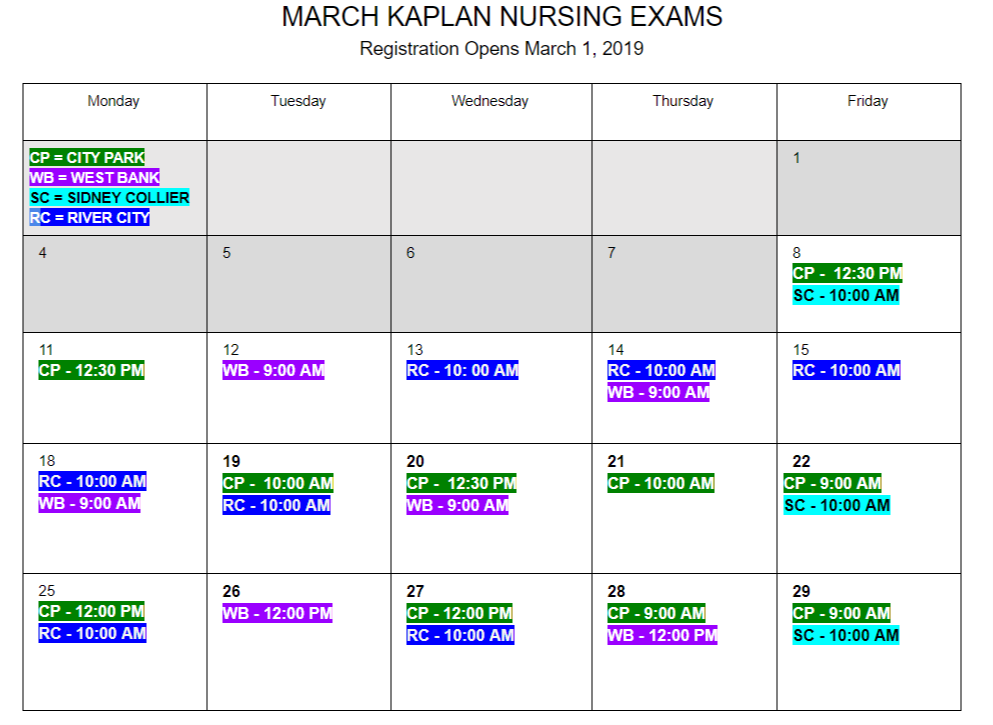This screenshot has width=993, height=725.
Task: Open SC 10:00 AM exam on March 29
Action: (x=845, y=636)
